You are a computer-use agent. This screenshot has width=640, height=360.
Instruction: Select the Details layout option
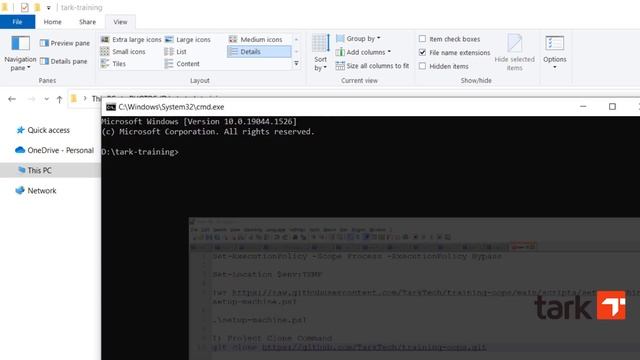tap(259, 51)
